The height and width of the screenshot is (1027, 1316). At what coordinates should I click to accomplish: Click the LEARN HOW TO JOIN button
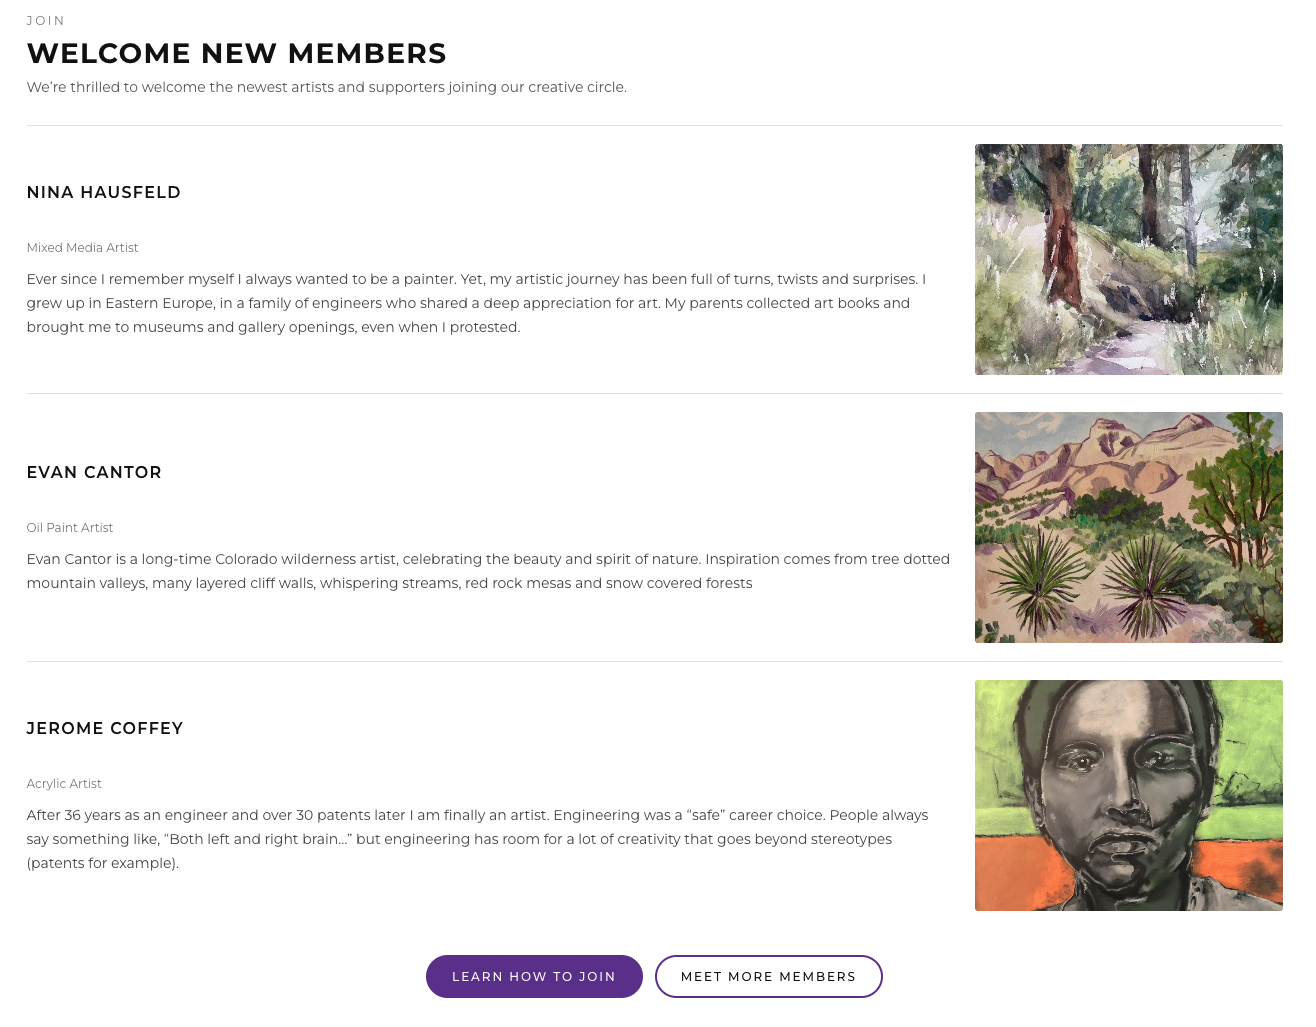[x=534, y=976]
